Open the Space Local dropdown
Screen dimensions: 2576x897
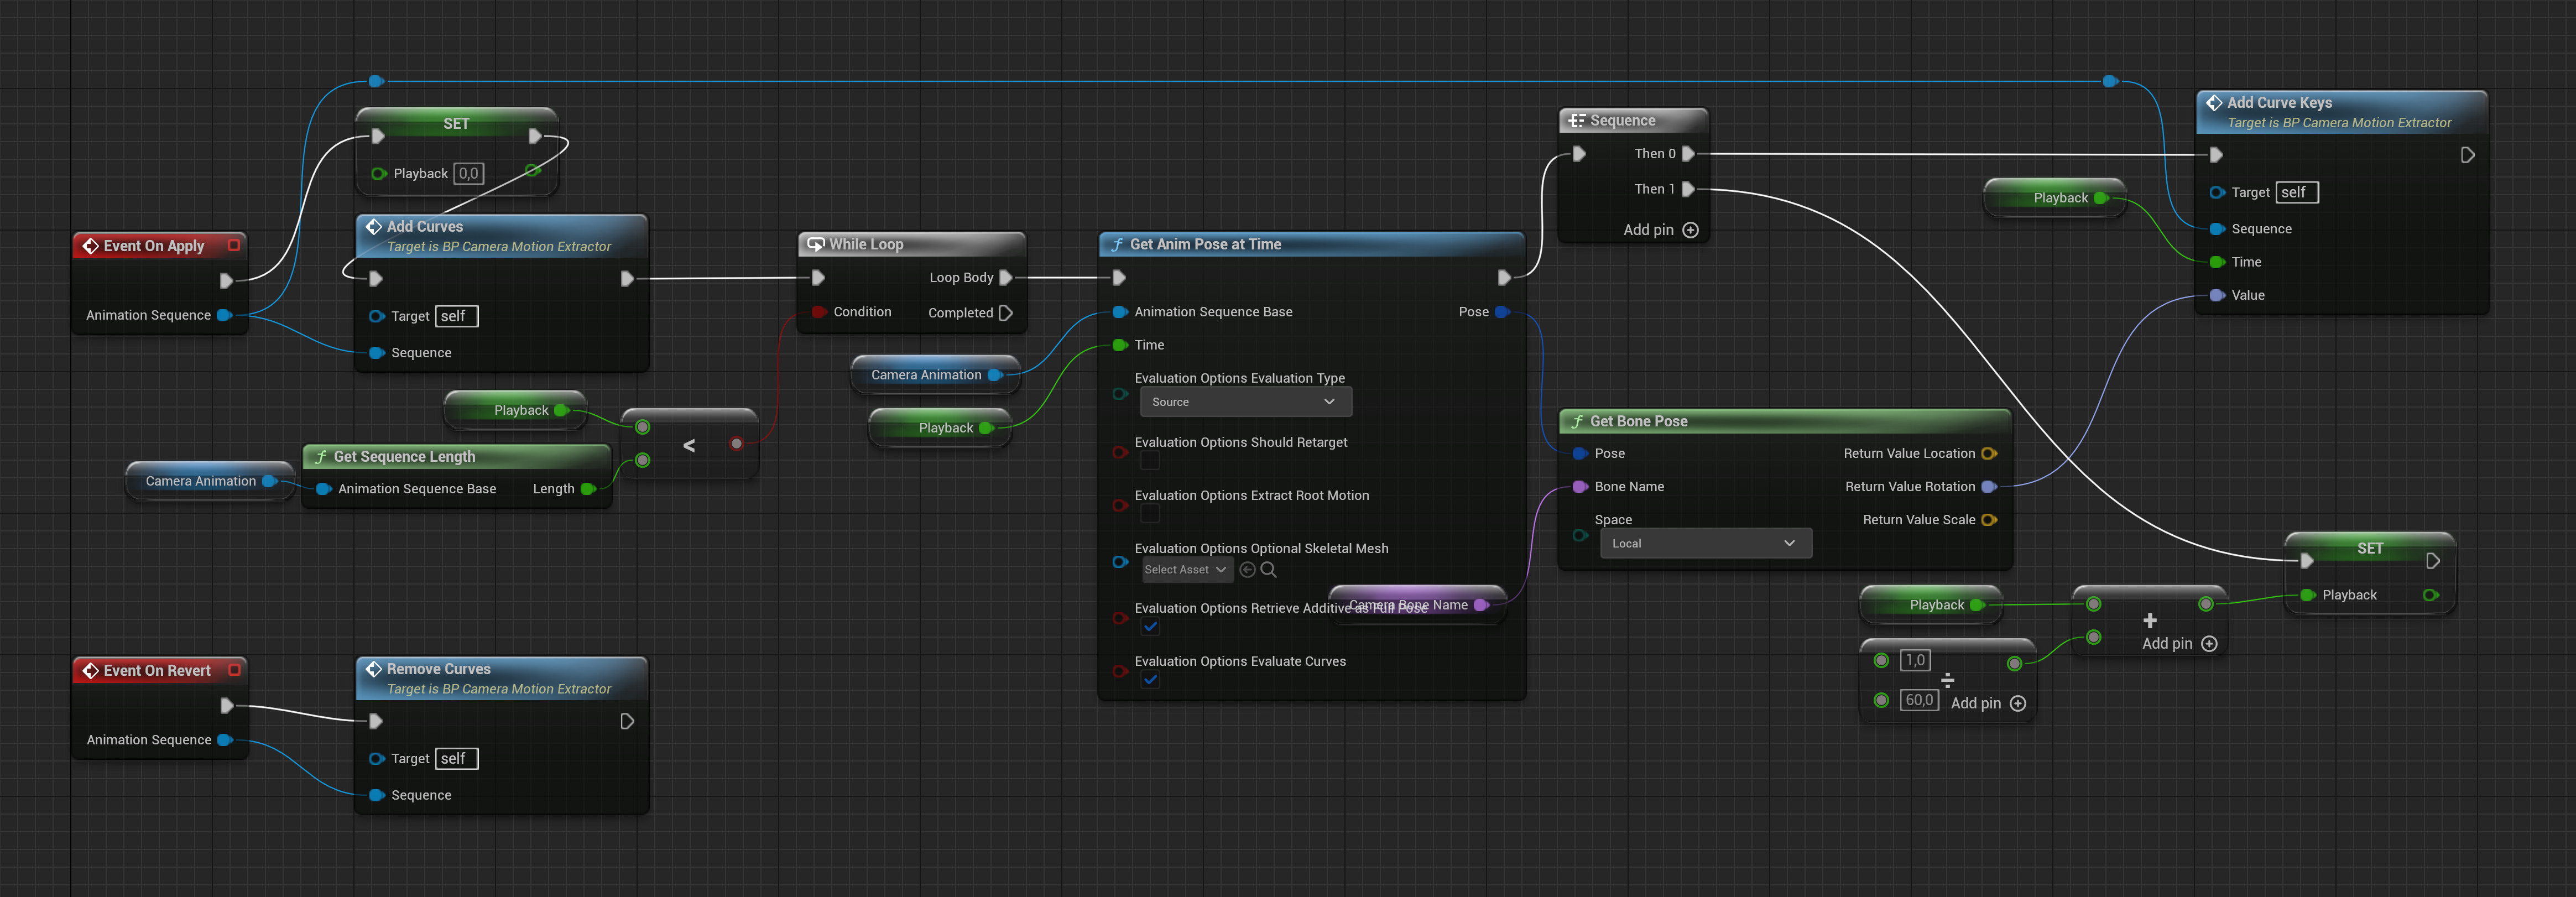click(1705, 544)
